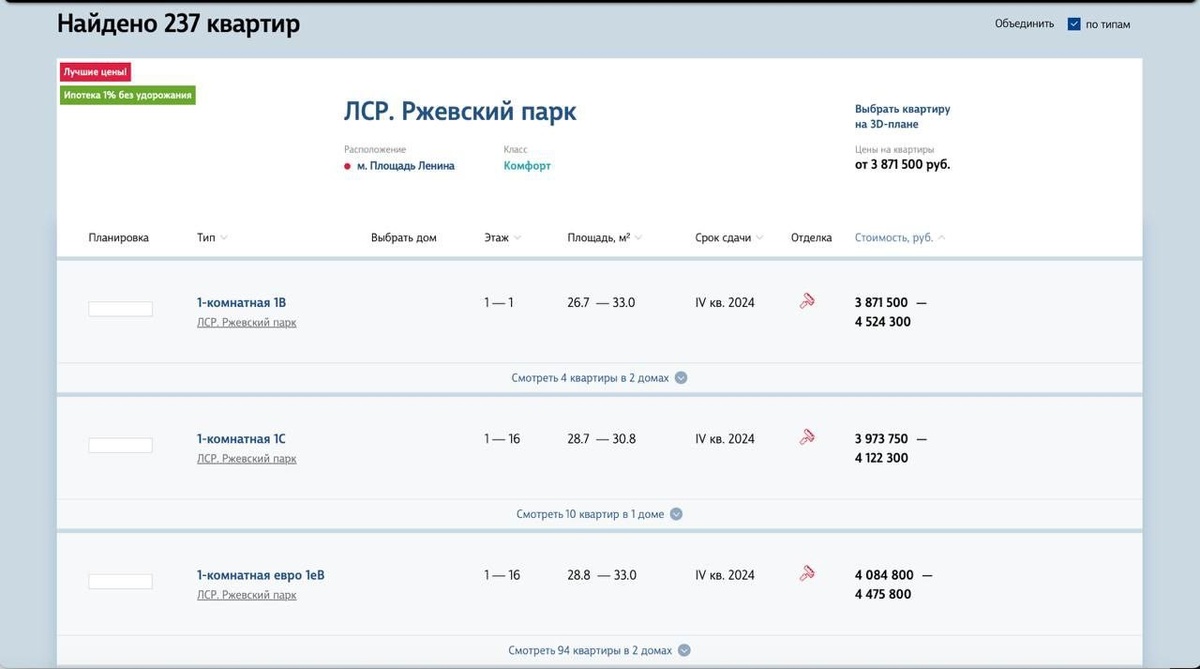Open floor plan thumbnail for 1-комнатная 1С
This screenshot has height=669, width=1200.
(120, 445)
